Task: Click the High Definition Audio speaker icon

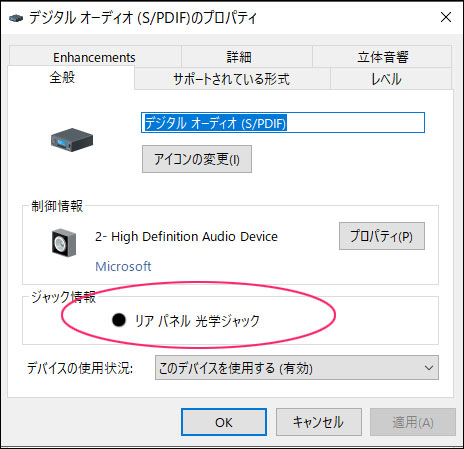Action: coord(64,243)
